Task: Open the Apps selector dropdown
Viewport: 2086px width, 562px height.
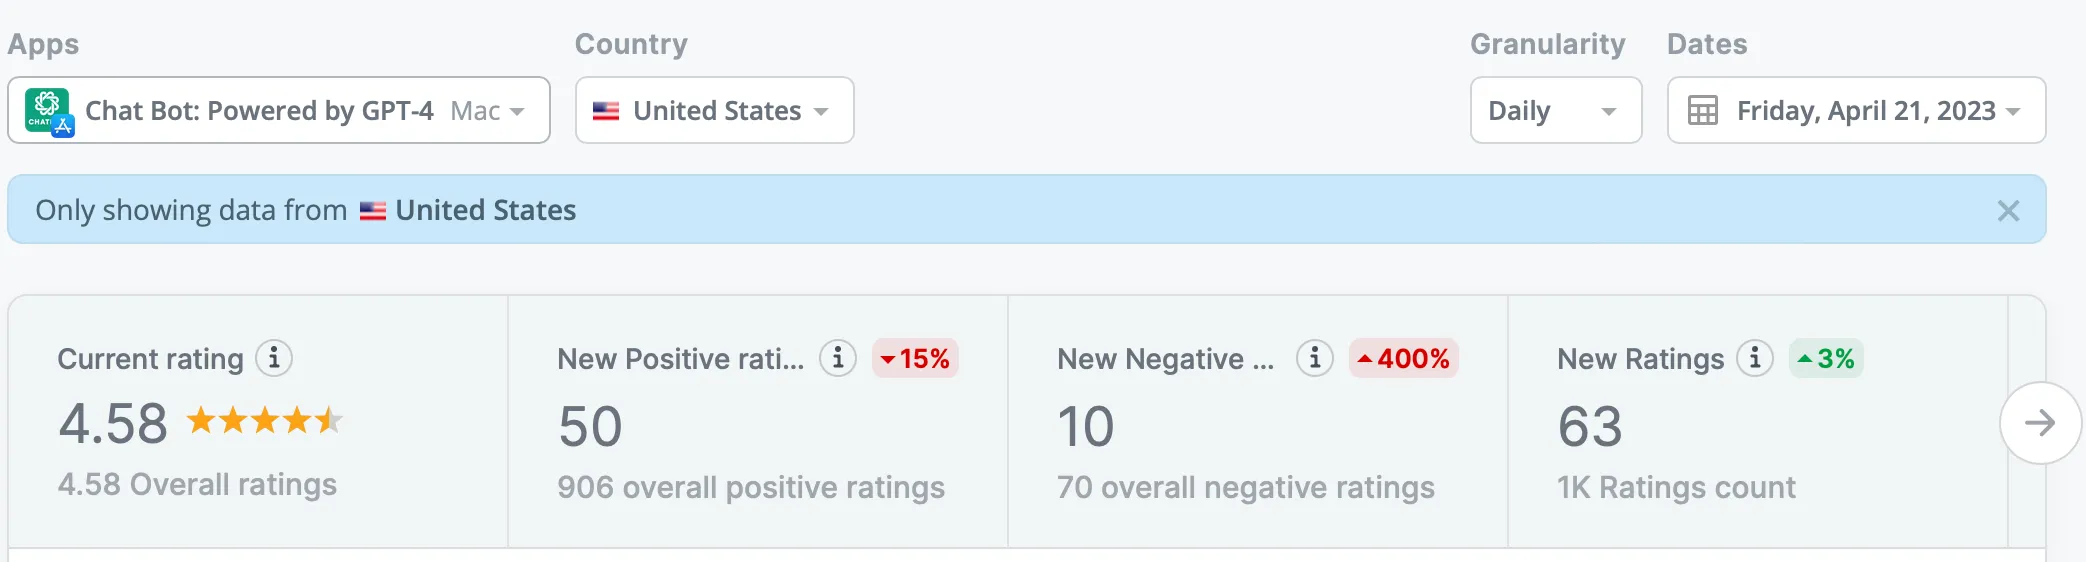Action: 278,111
